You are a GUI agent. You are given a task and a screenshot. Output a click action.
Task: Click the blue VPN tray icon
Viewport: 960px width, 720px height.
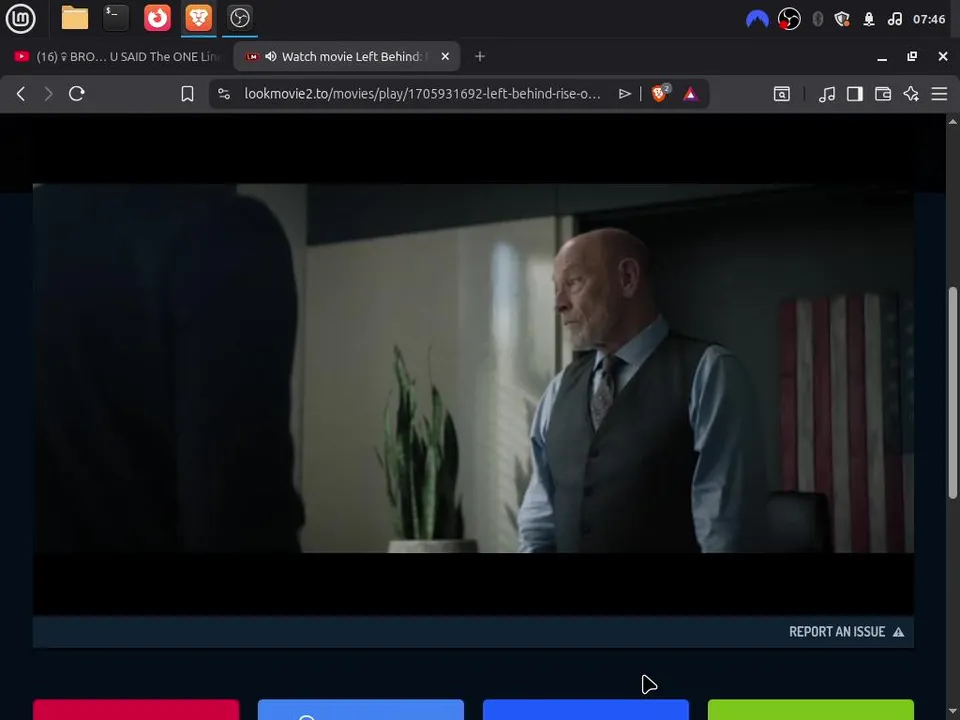pos(757,19)
